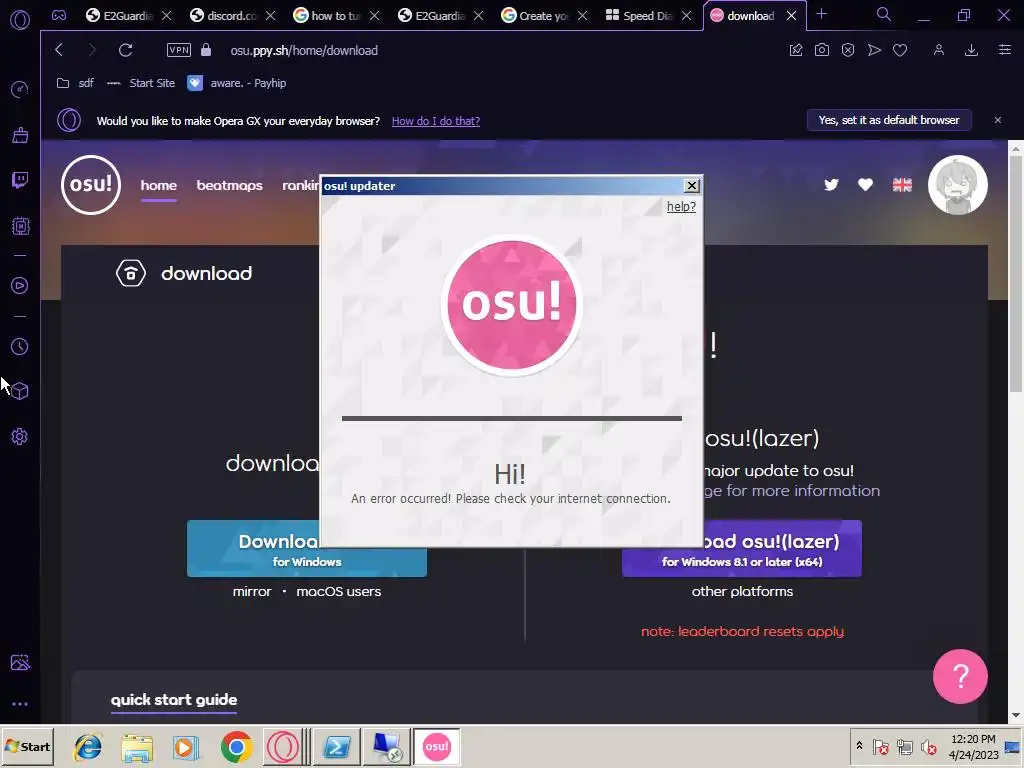The height and width of the screenshot is (768, 1024).
Task: Open GX Control speedometer icon in sidebar
Action: [x=20, y=89]
